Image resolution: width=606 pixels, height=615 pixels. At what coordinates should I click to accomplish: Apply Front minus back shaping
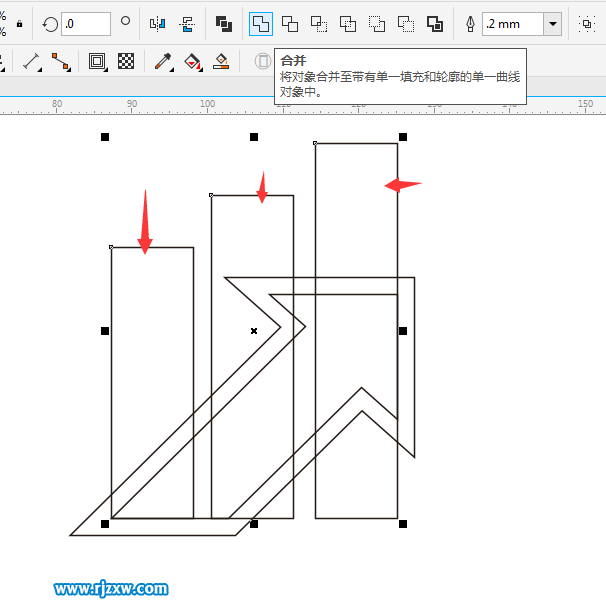[x=377, y=23]
